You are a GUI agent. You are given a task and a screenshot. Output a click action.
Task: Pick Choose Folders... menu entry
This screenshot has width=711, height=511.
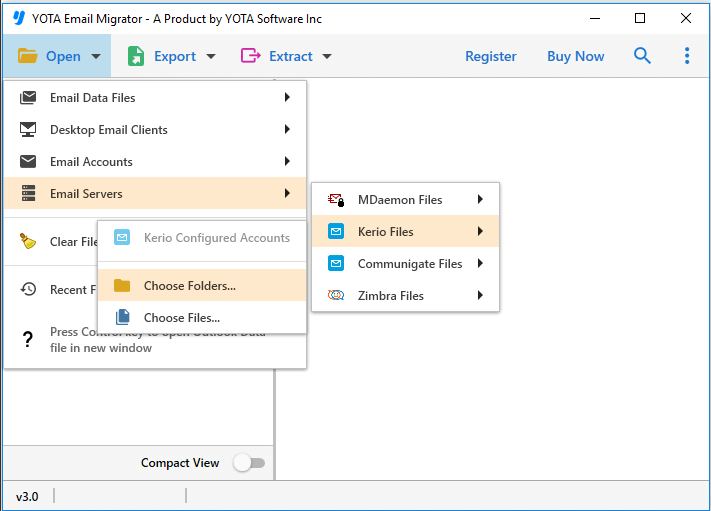click(202, 285)
